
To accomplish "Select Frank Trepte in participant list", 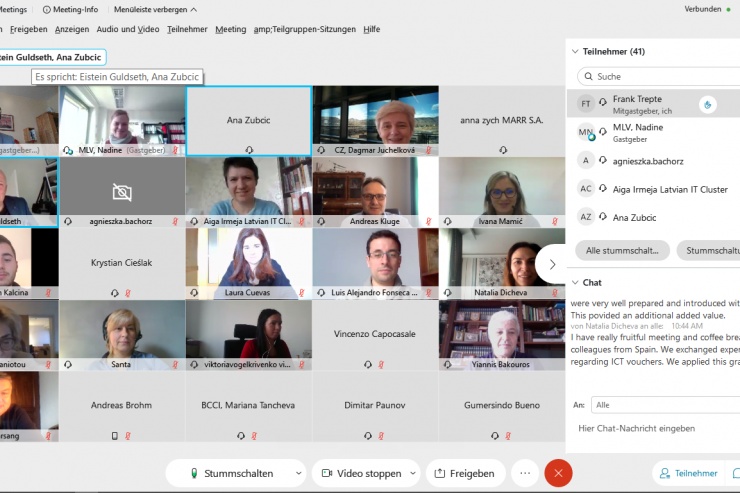I will (x=653, y=104).
